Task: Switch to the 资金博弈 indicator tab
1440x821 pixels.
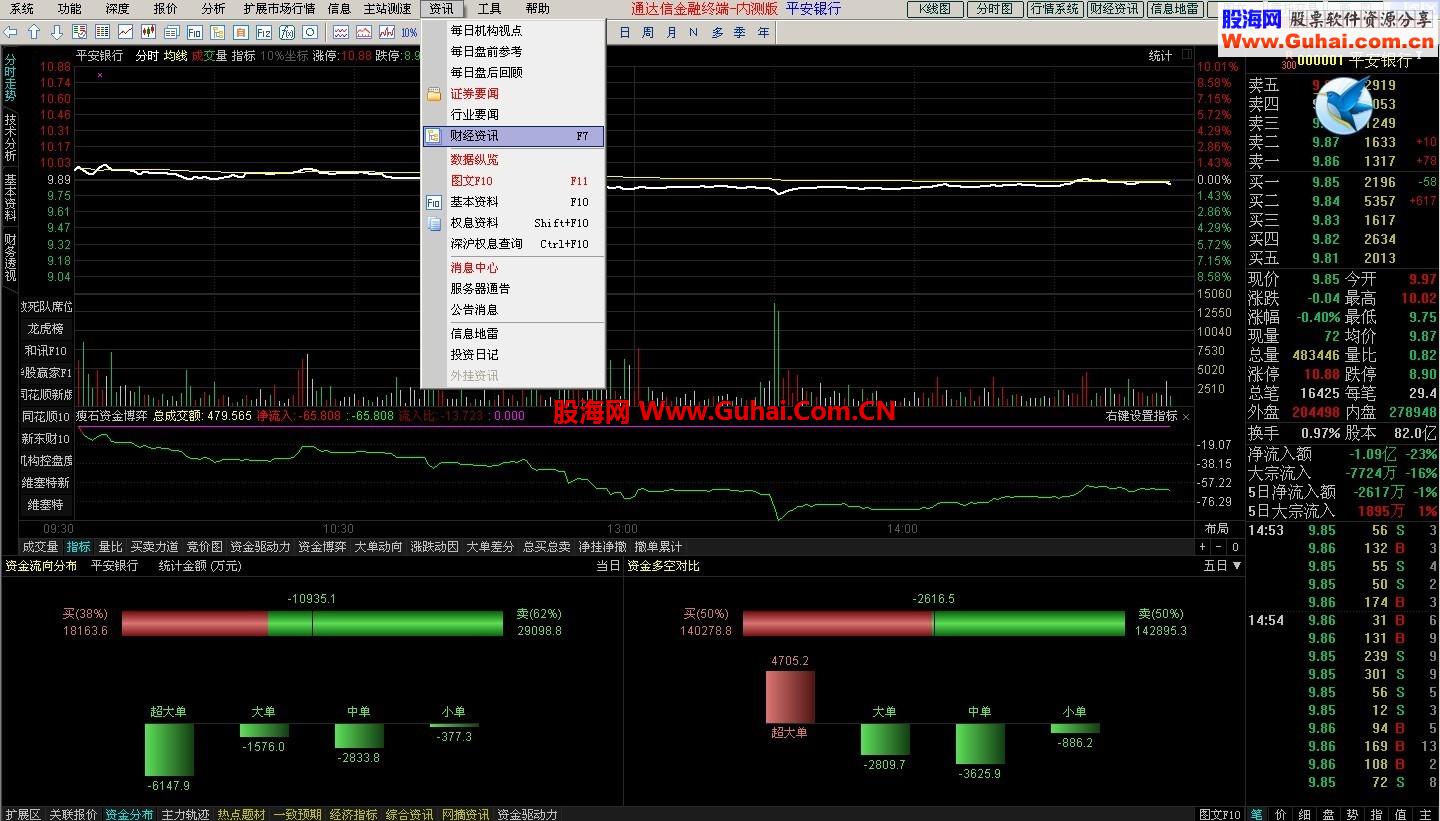Action: click(x=322, y=547)
